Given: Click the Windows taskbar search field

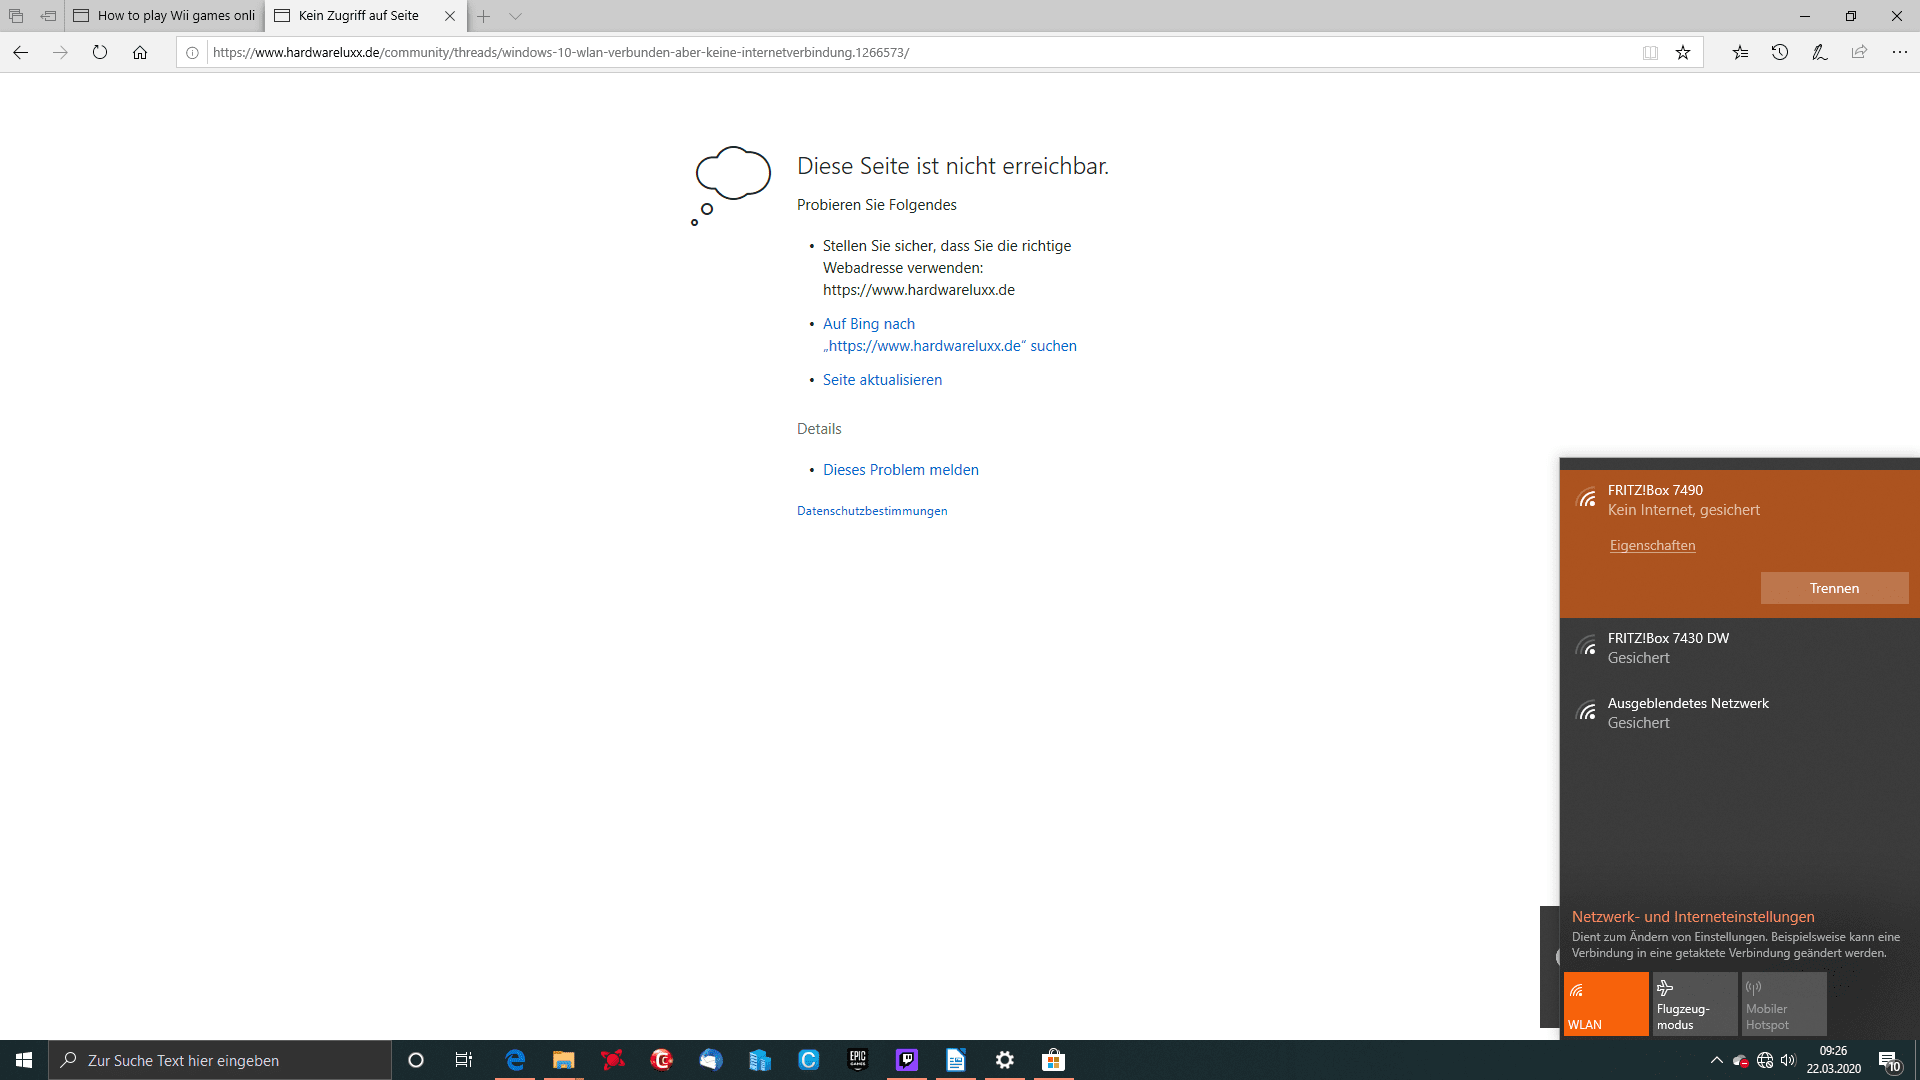Looking at the screenshot, I should 220,1060.
